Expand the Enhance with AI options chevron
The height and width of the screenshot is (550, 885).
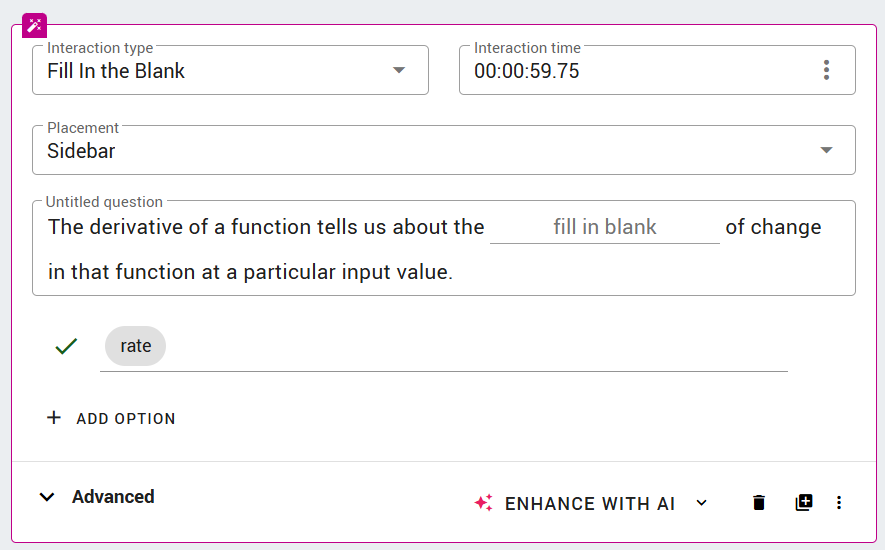click(x=702, y=503)
